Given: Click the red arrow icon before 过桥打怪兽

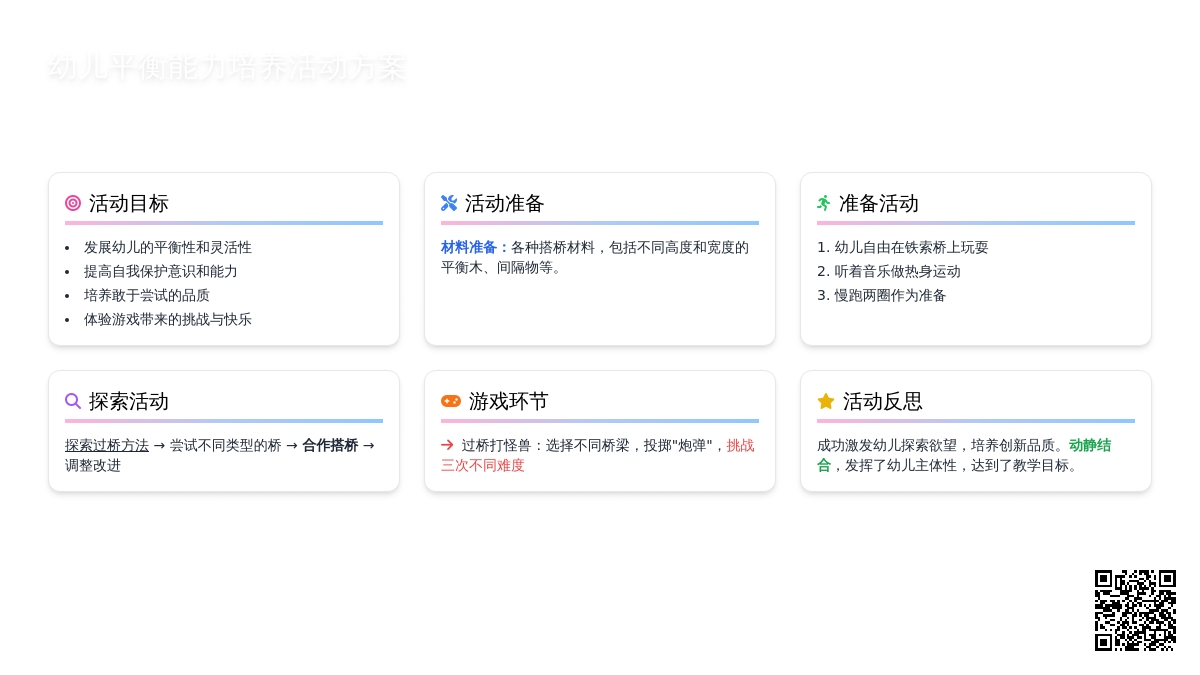Looking at the screenshot, I should point(447,445).
